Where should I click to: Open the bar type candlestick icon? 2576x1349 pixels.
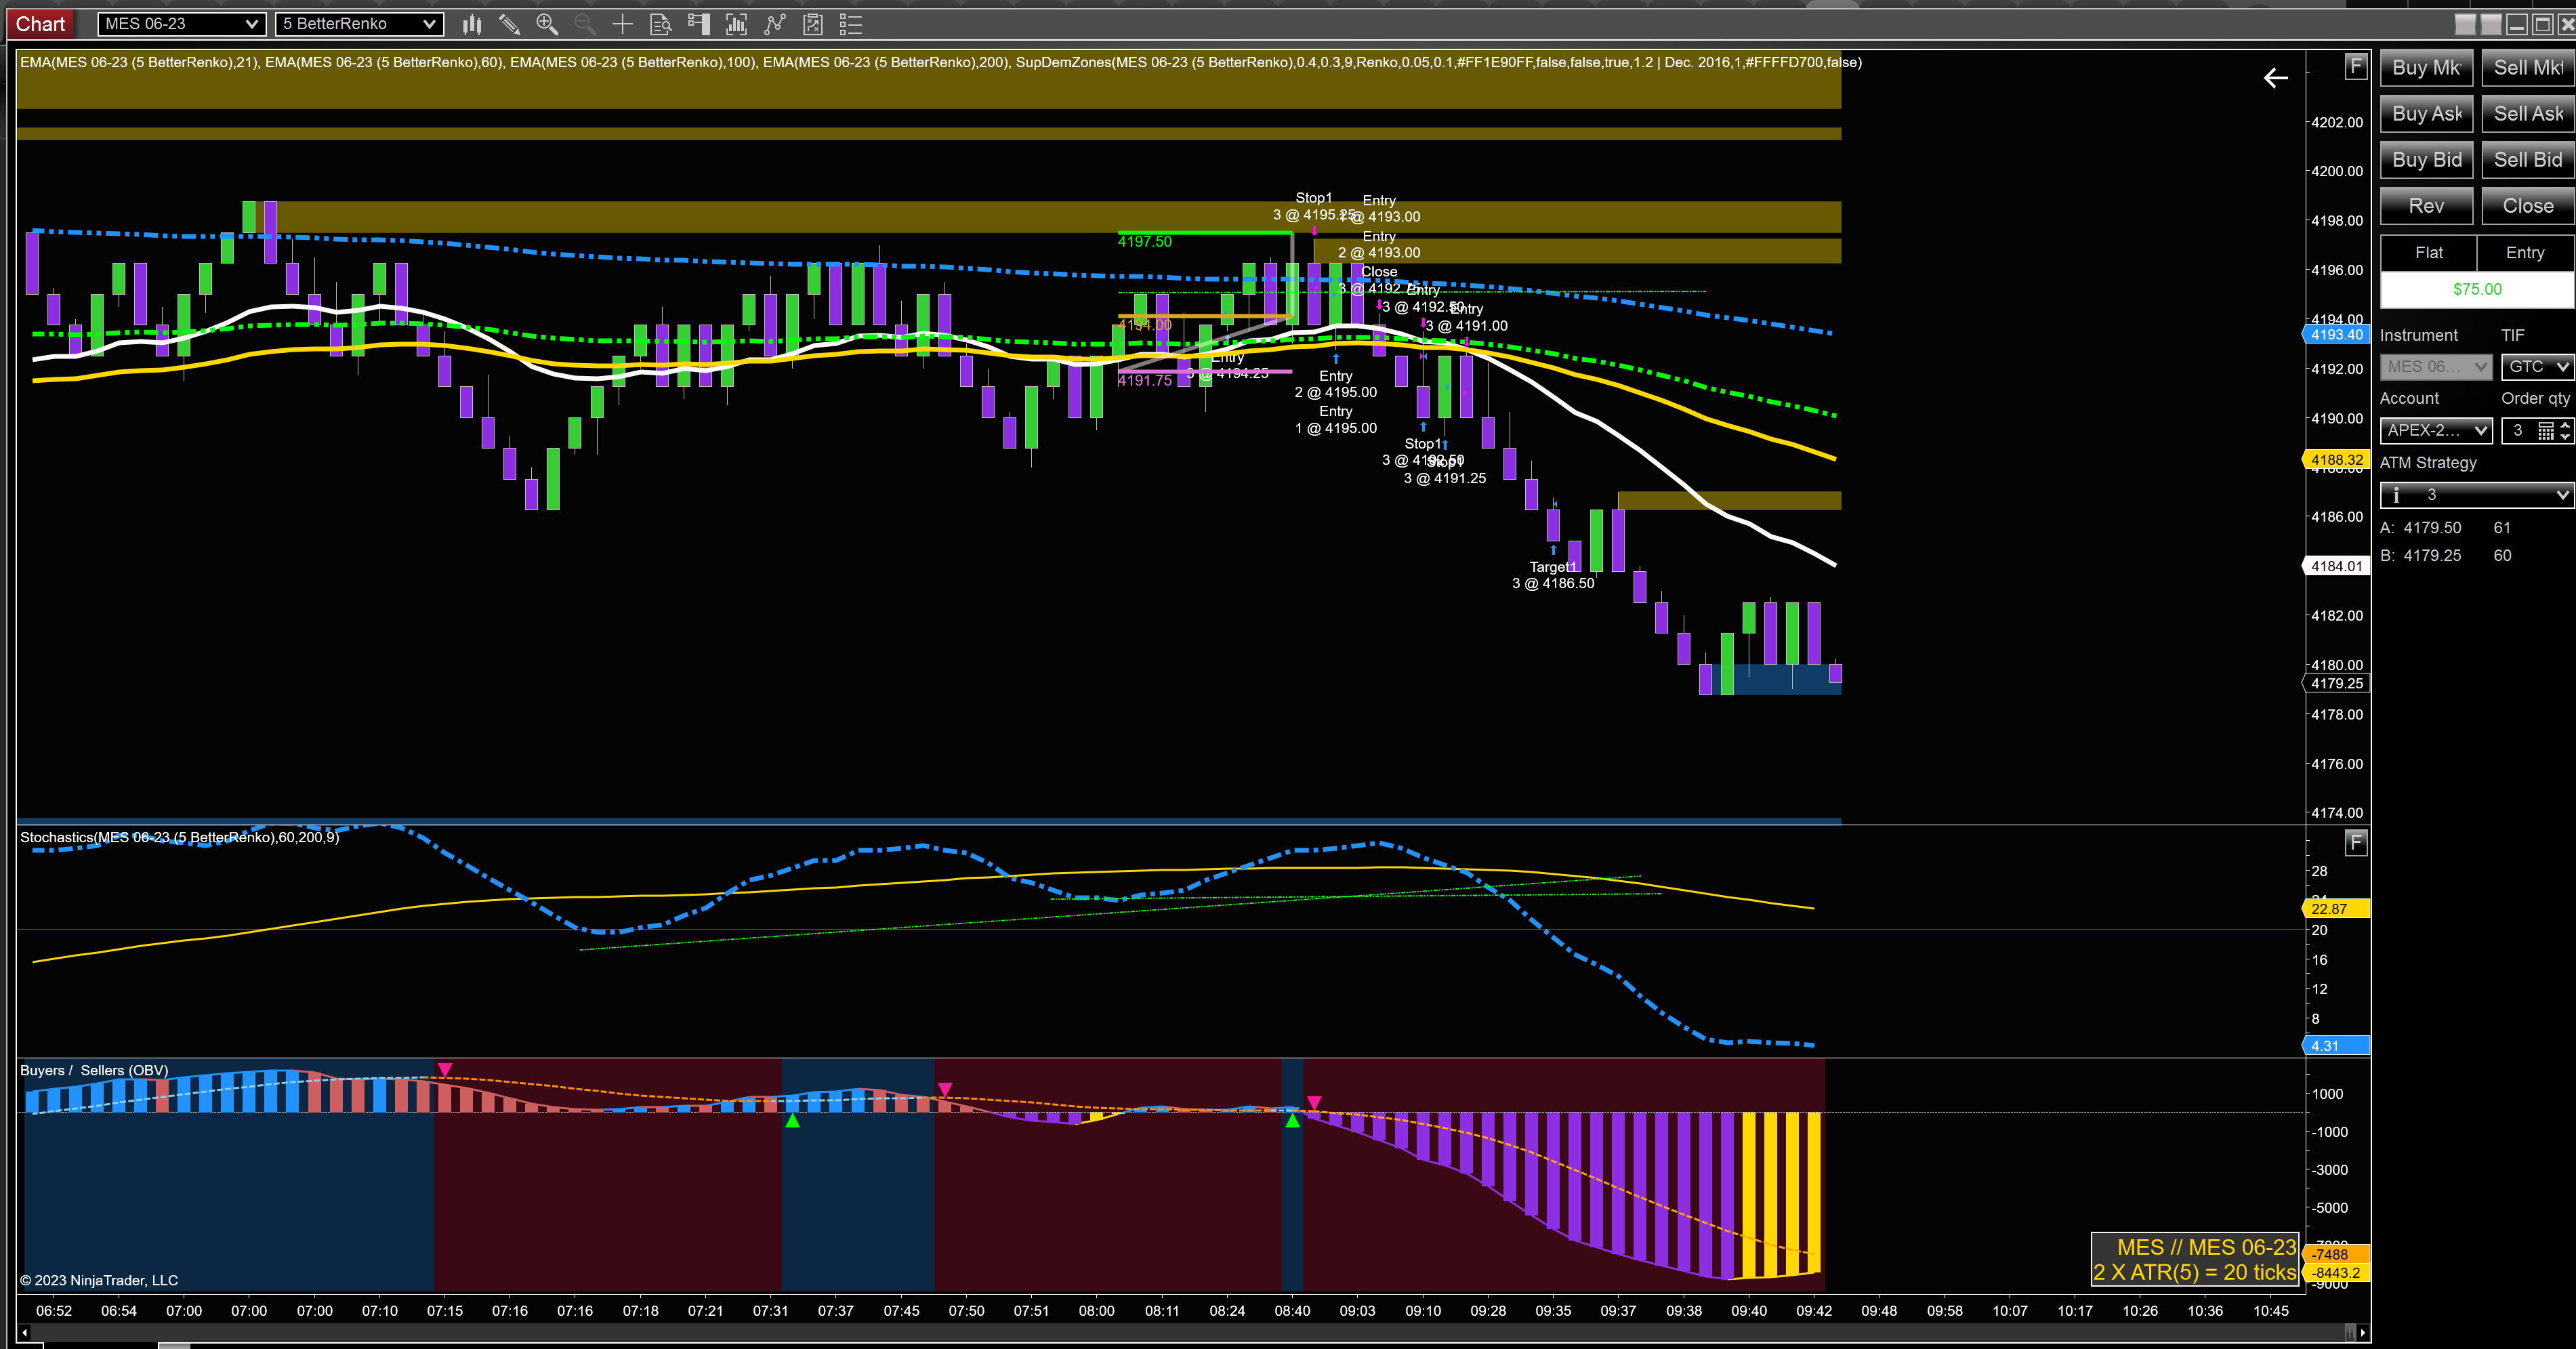(472, 24)
